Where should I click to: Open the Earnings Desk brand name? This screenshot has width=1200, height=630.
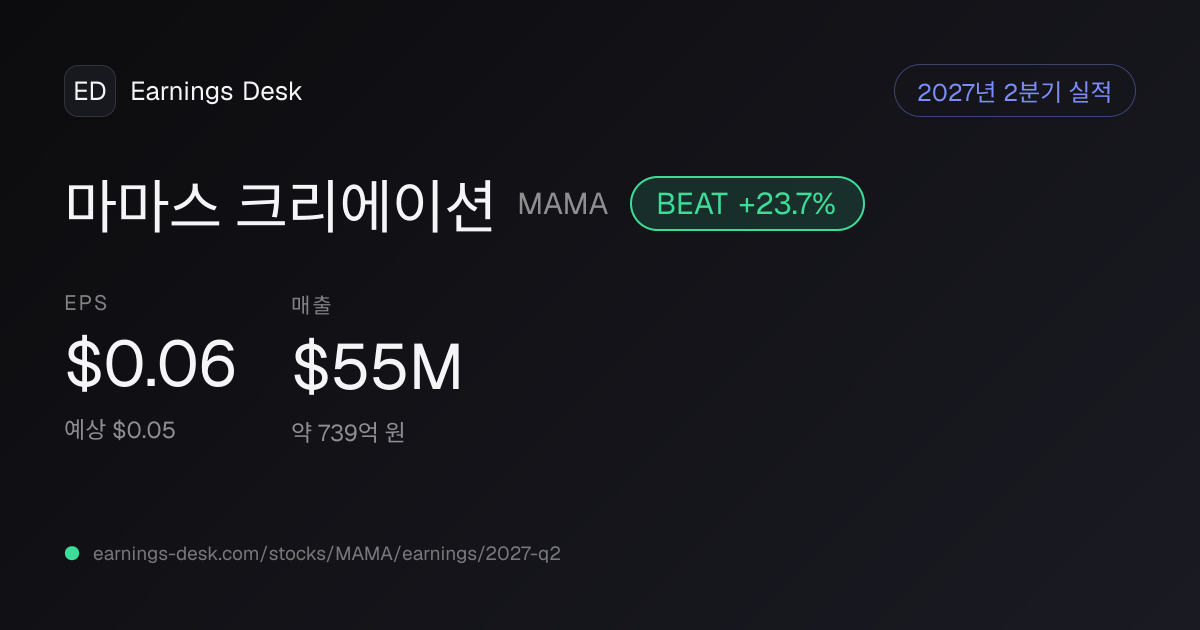[216, 91]
